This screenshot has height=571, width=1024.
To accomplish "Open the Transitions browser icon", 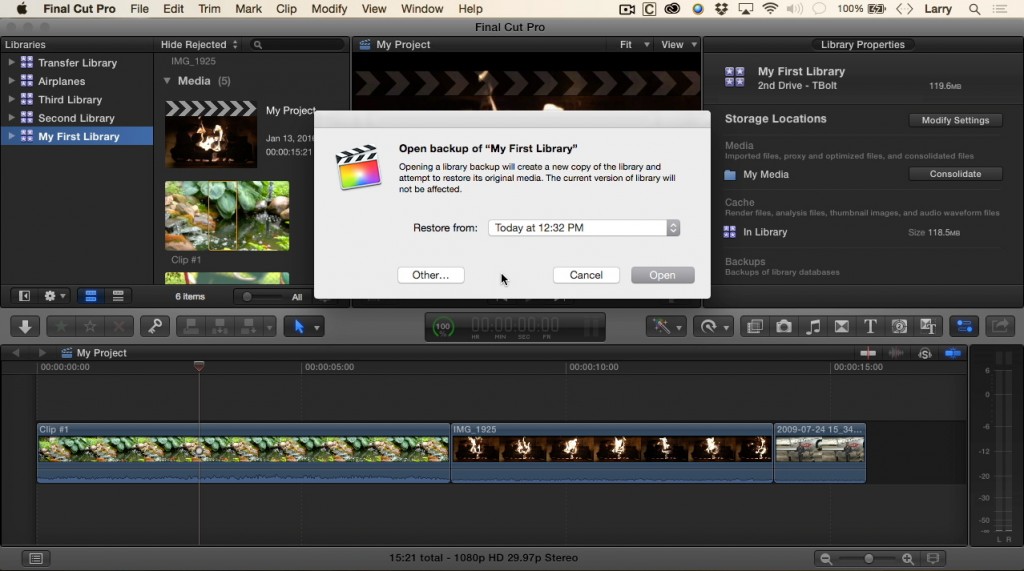I will 841,326.
